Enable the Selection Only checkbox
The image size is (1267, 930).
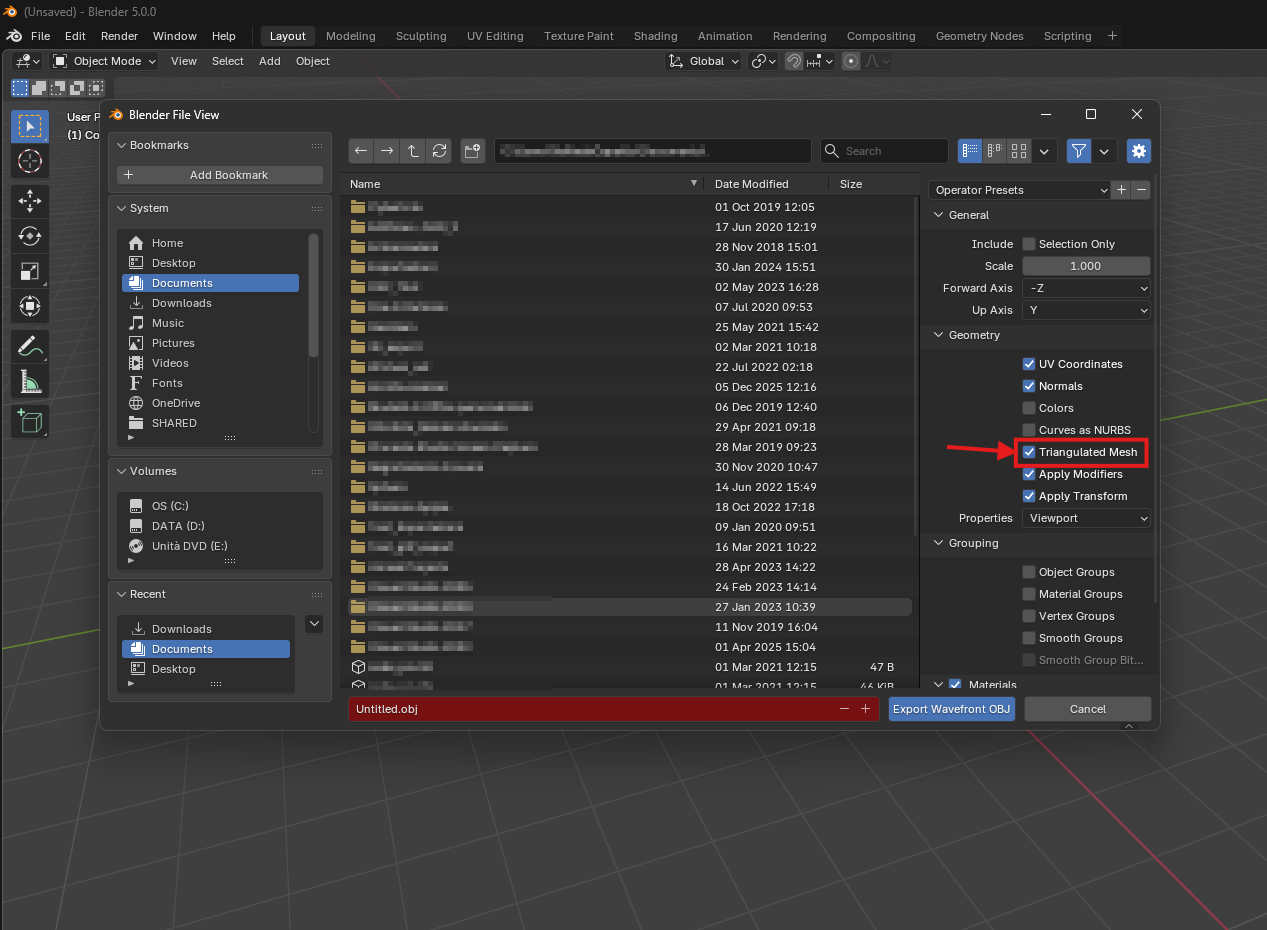coord(1029,244)
